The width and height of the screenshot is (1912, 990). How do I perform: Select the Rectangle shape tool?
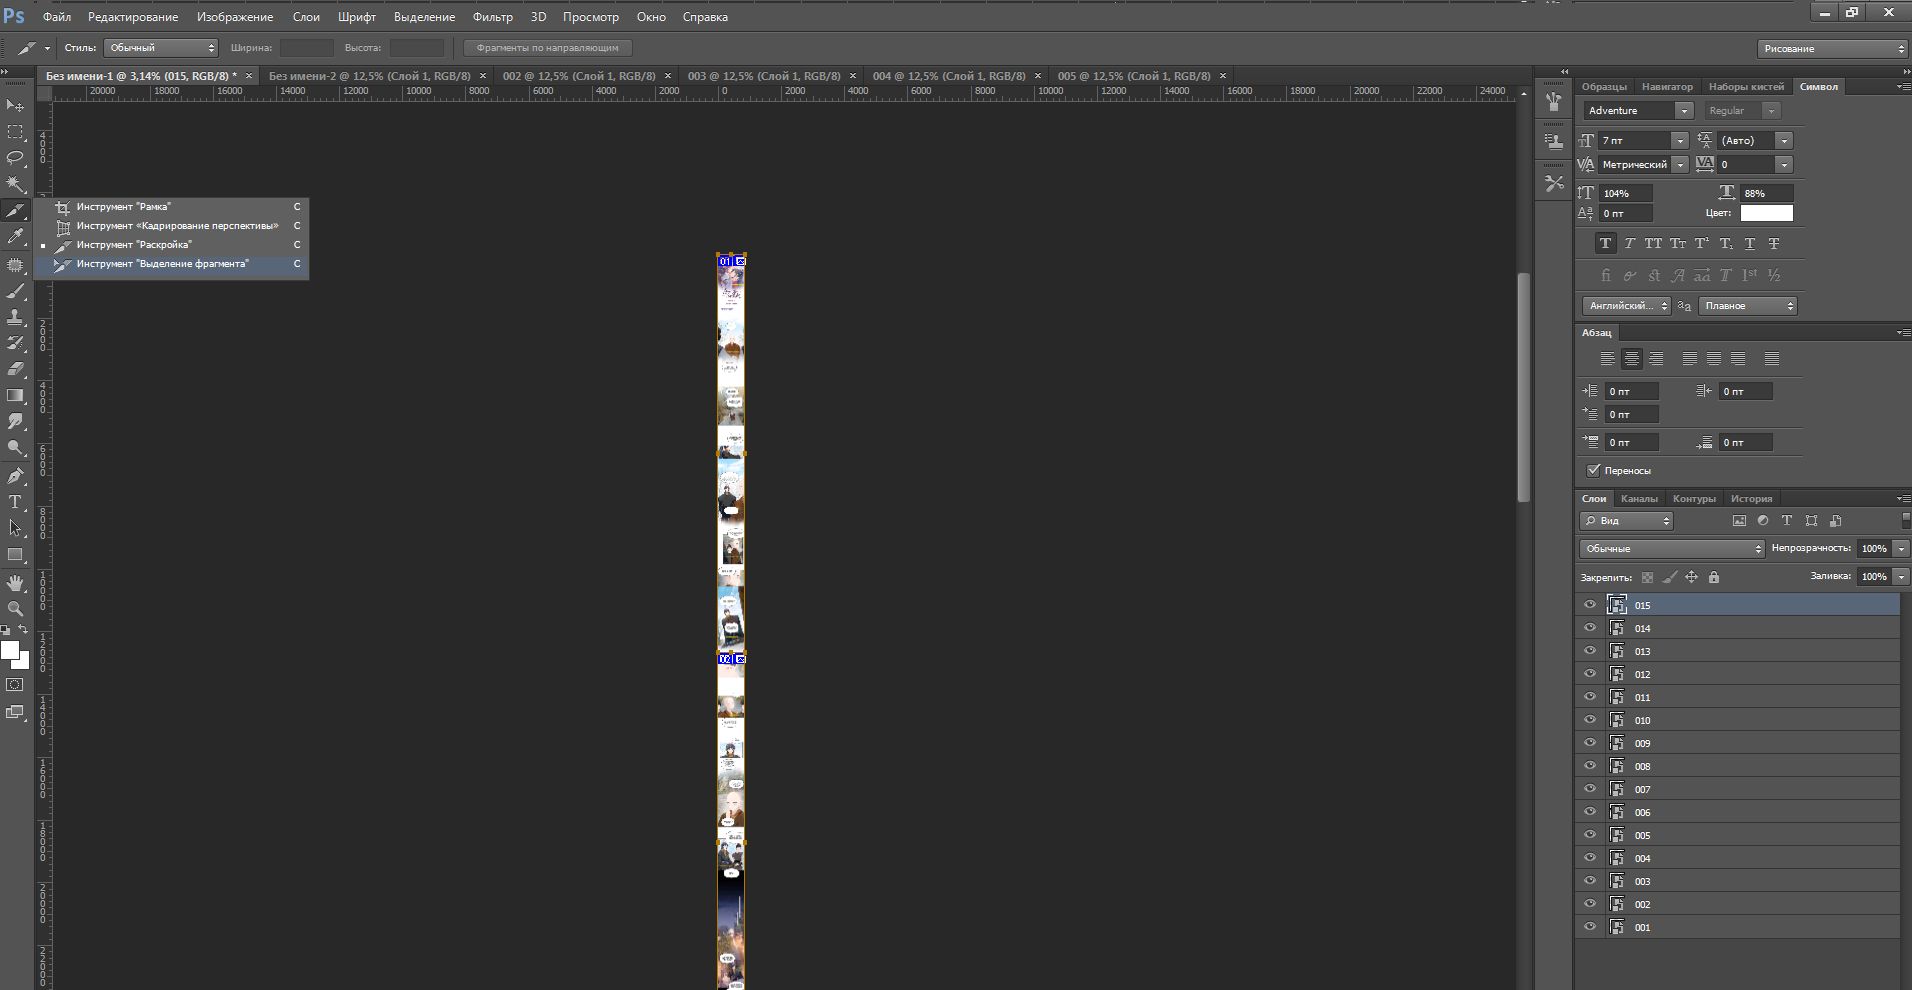[x=15, y=554]
